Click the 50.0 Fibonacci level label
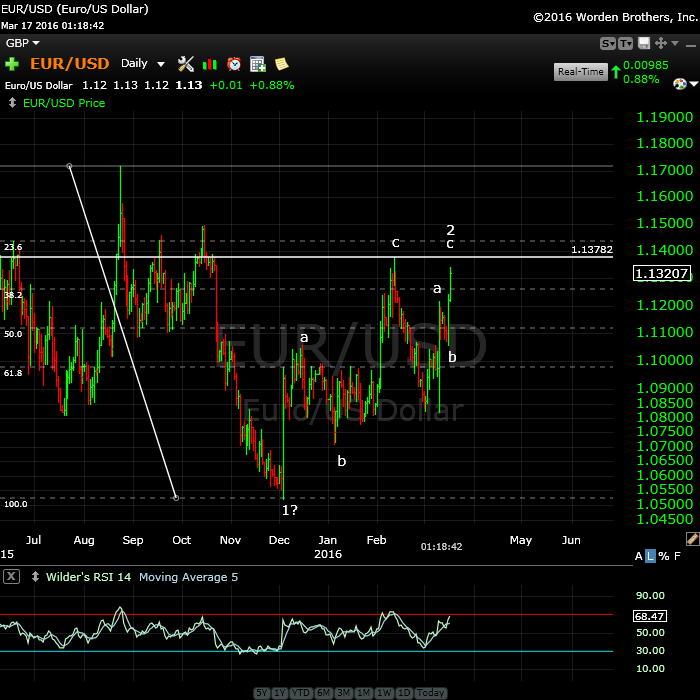 tap(13, 334)
